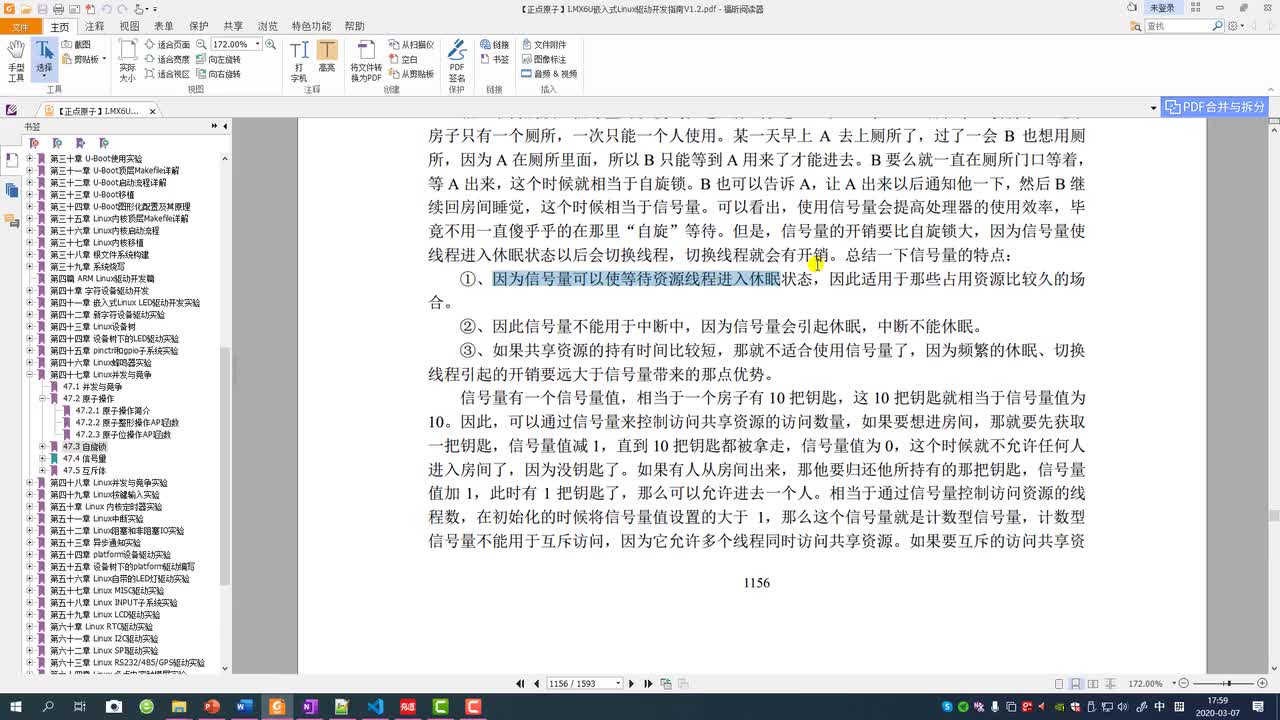
Task: Choose Fit Width (适合宽度)
Action: click(x=167, y=59)
